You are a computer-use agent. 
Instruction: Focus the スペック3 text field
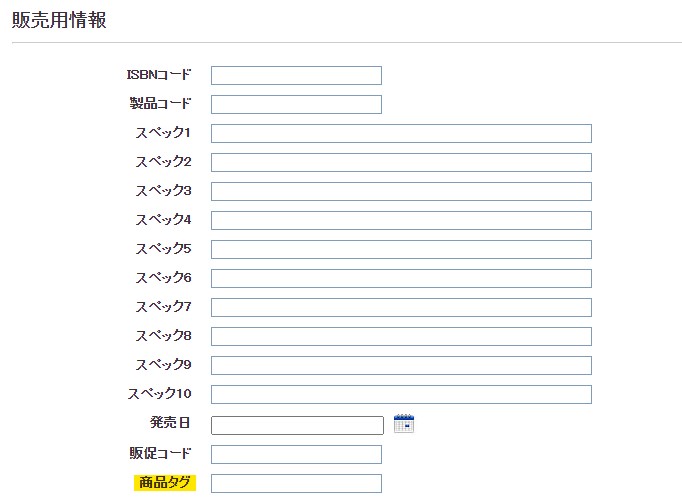[401, 192]
